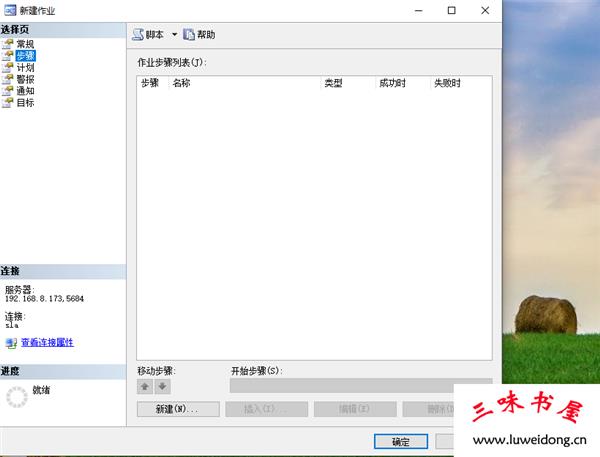The height and width of the screenshot is (457, 600).
Task: Click the 脚本 script toolbar button
Action: pos(148,35)
